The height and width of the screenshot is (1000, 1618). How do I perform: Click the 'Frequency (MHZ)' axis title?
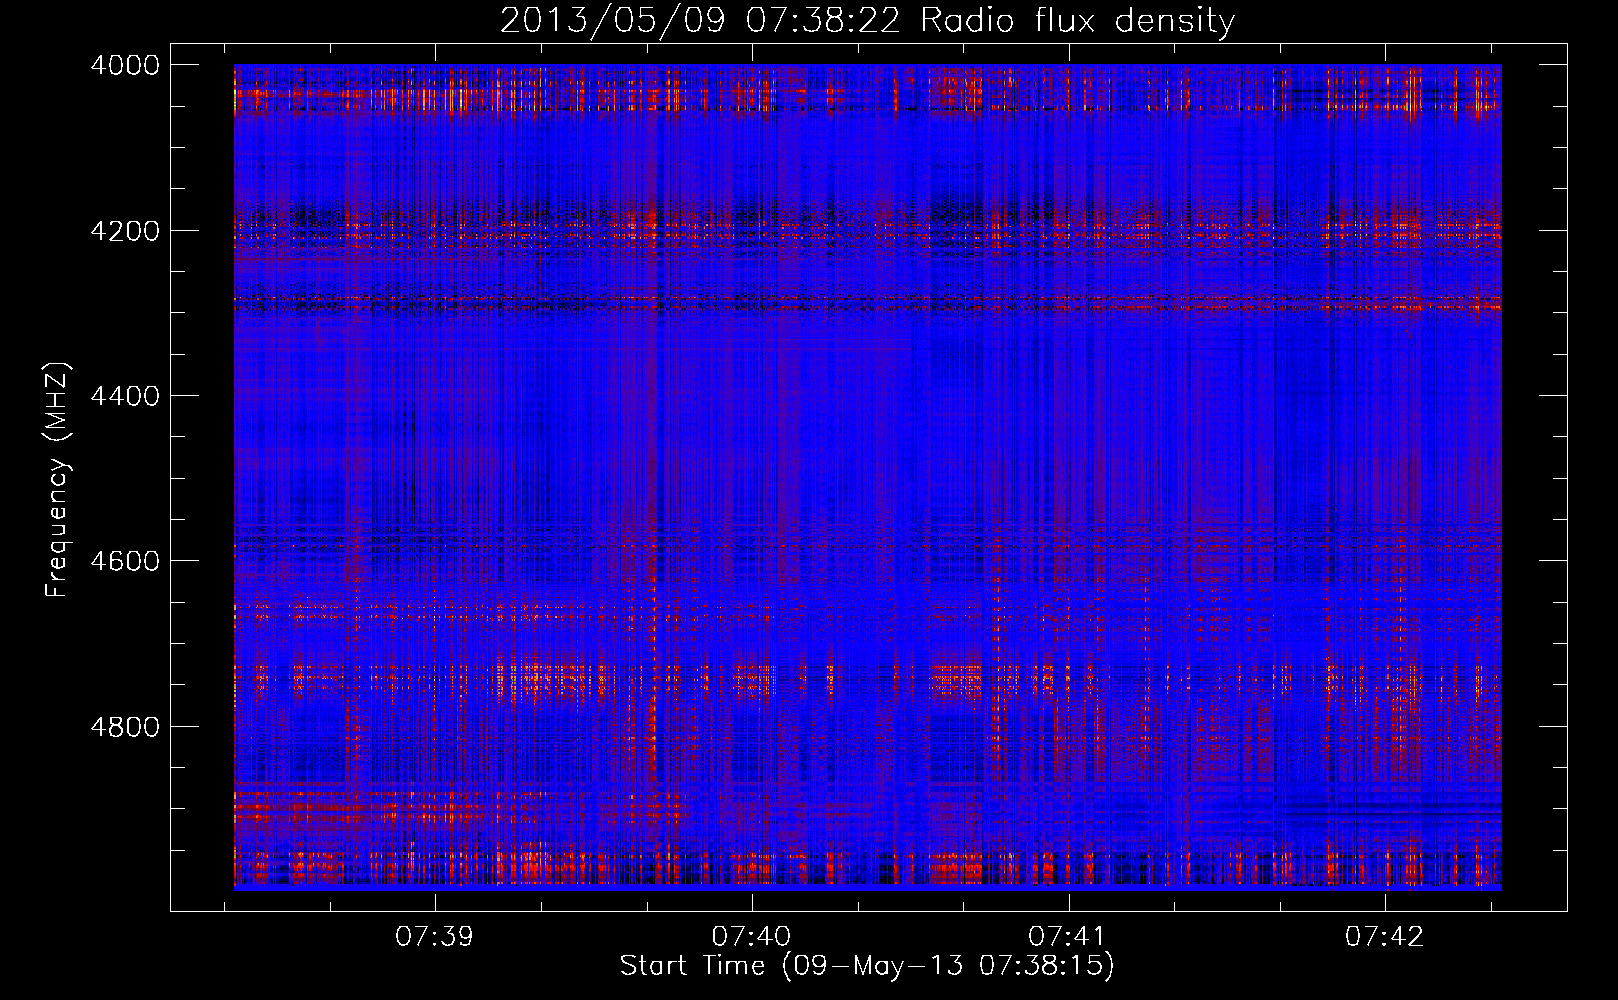(58, 479)
